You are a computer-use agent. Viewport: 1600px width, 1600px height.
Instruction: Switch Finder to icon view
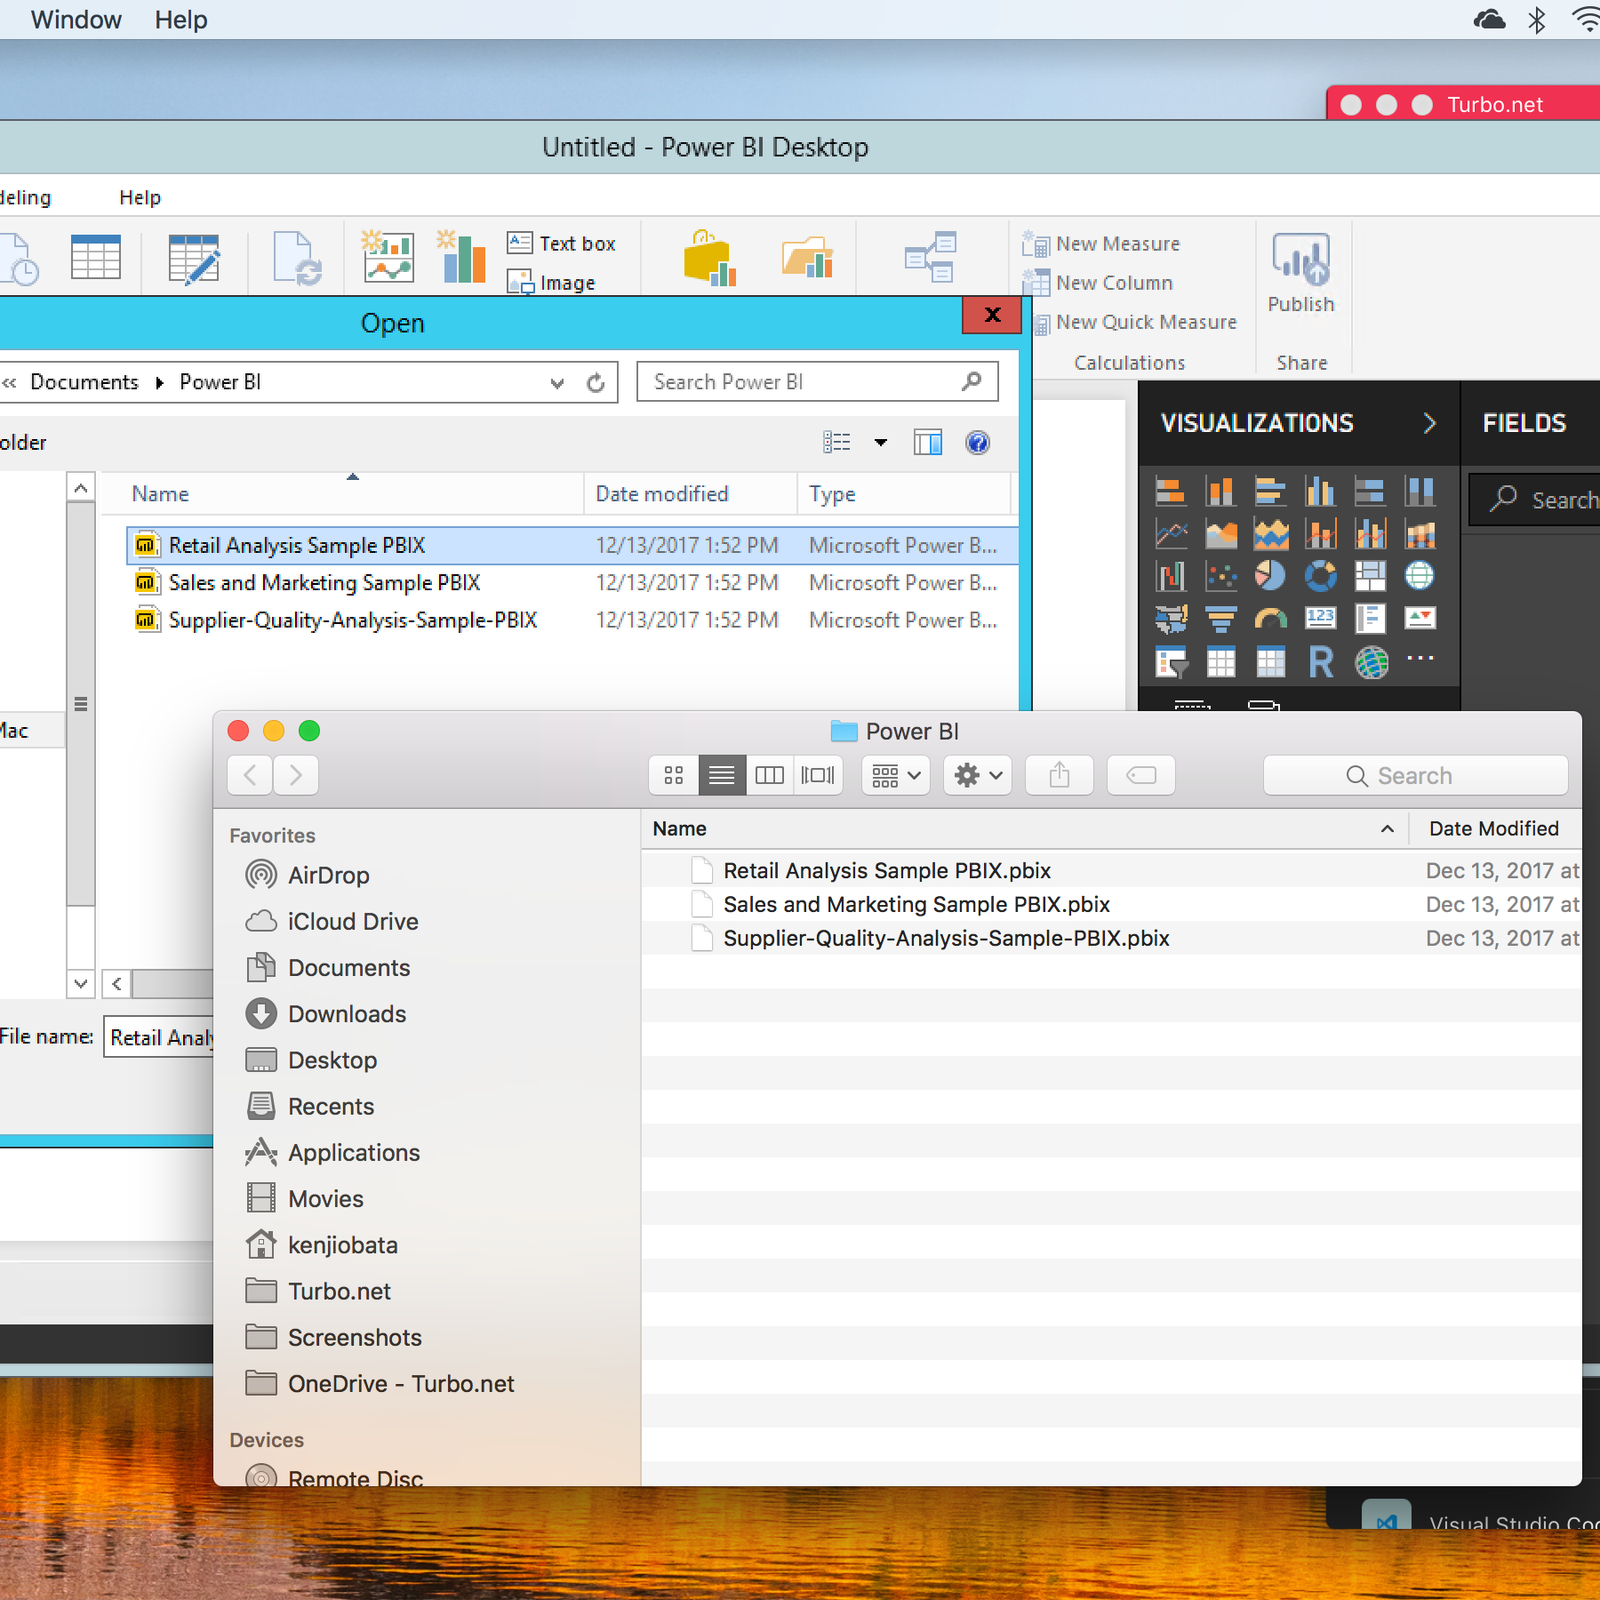(x=674, y=775)
